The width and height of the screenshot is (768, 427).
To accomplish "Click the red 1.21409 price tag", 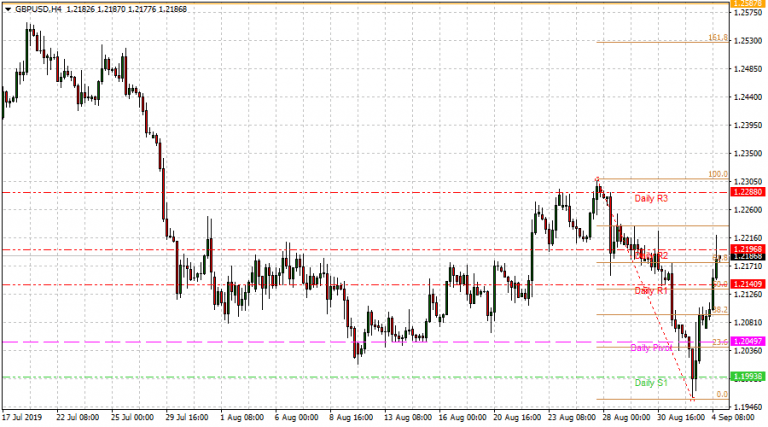I will (746, 285).
